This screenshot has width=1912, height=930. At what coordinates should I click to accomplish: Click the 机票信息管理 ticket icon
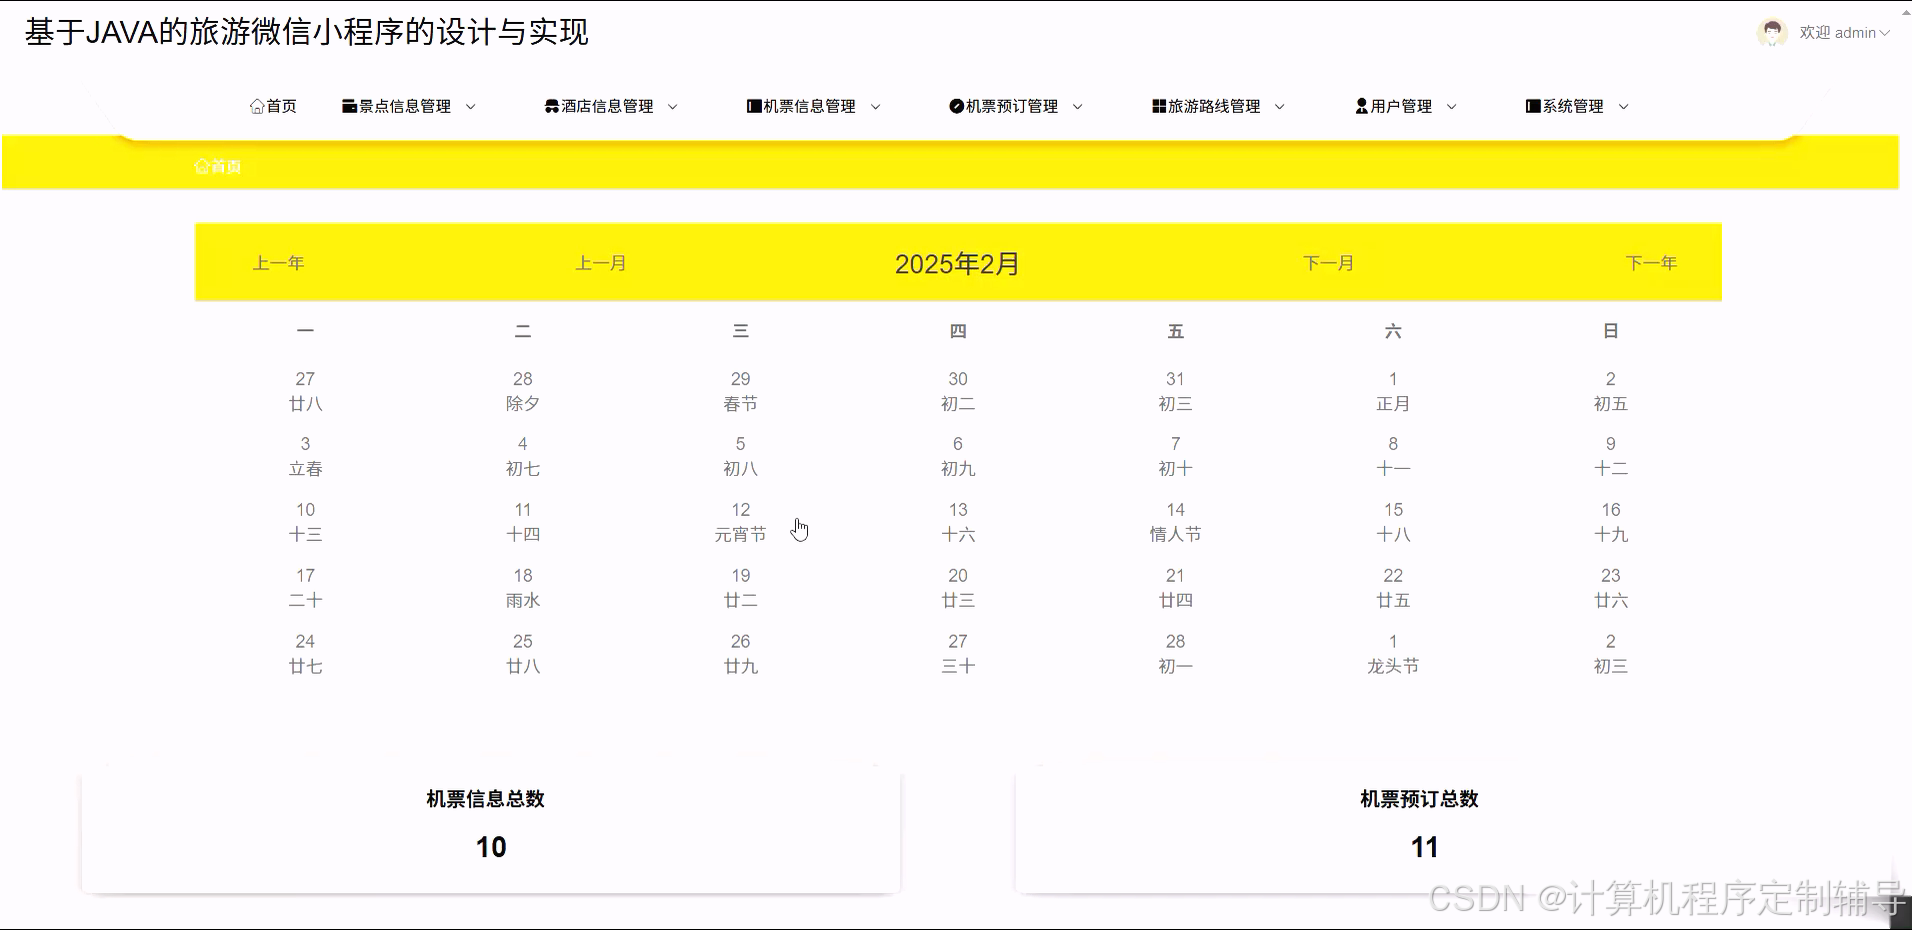pos(753,105)
